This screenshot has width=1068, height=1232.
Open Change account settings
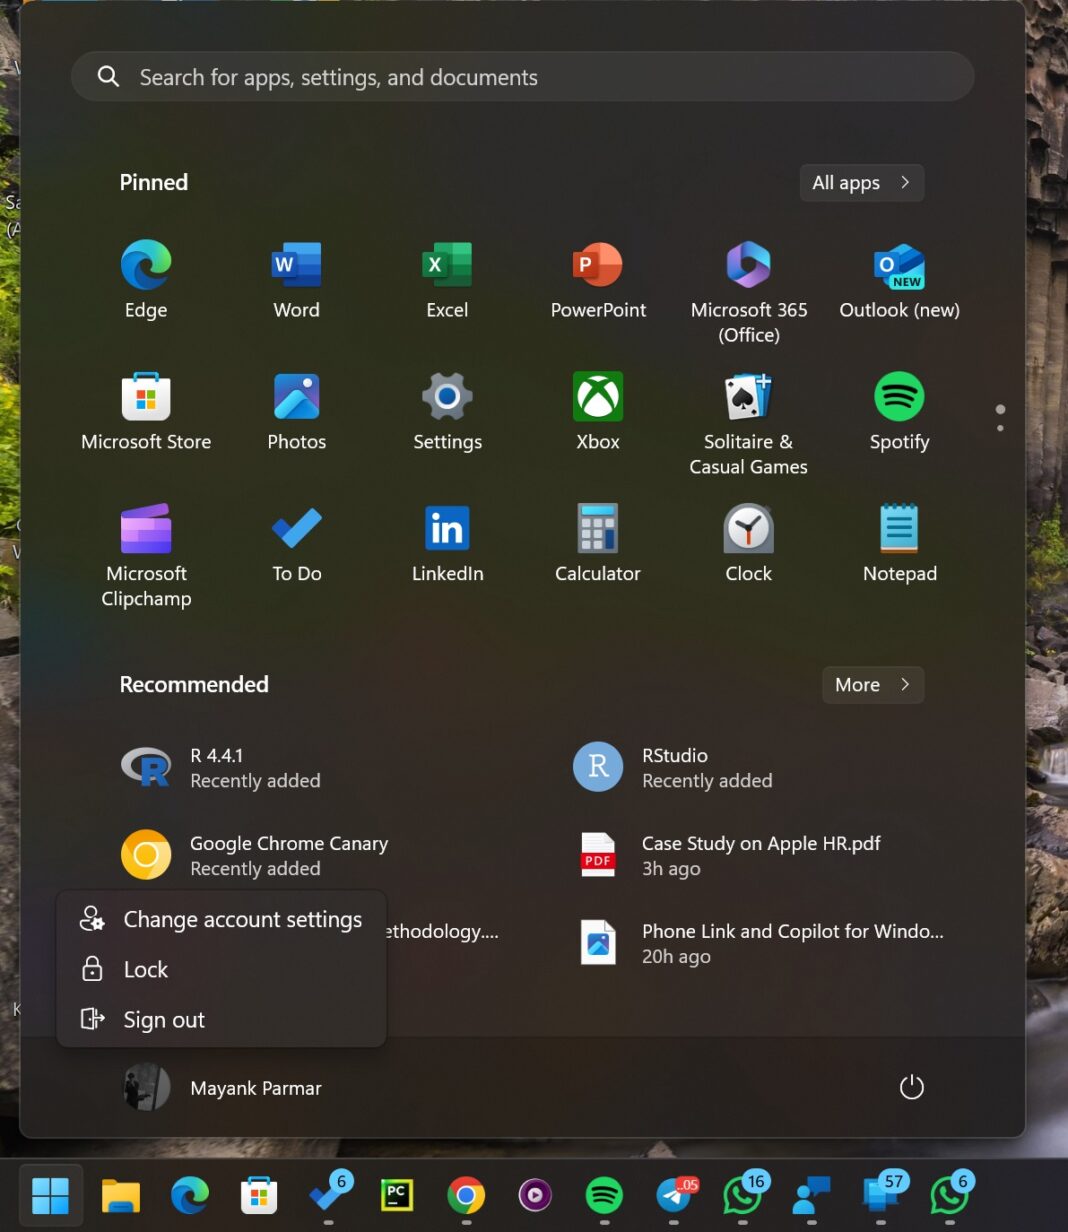(241, 919)
